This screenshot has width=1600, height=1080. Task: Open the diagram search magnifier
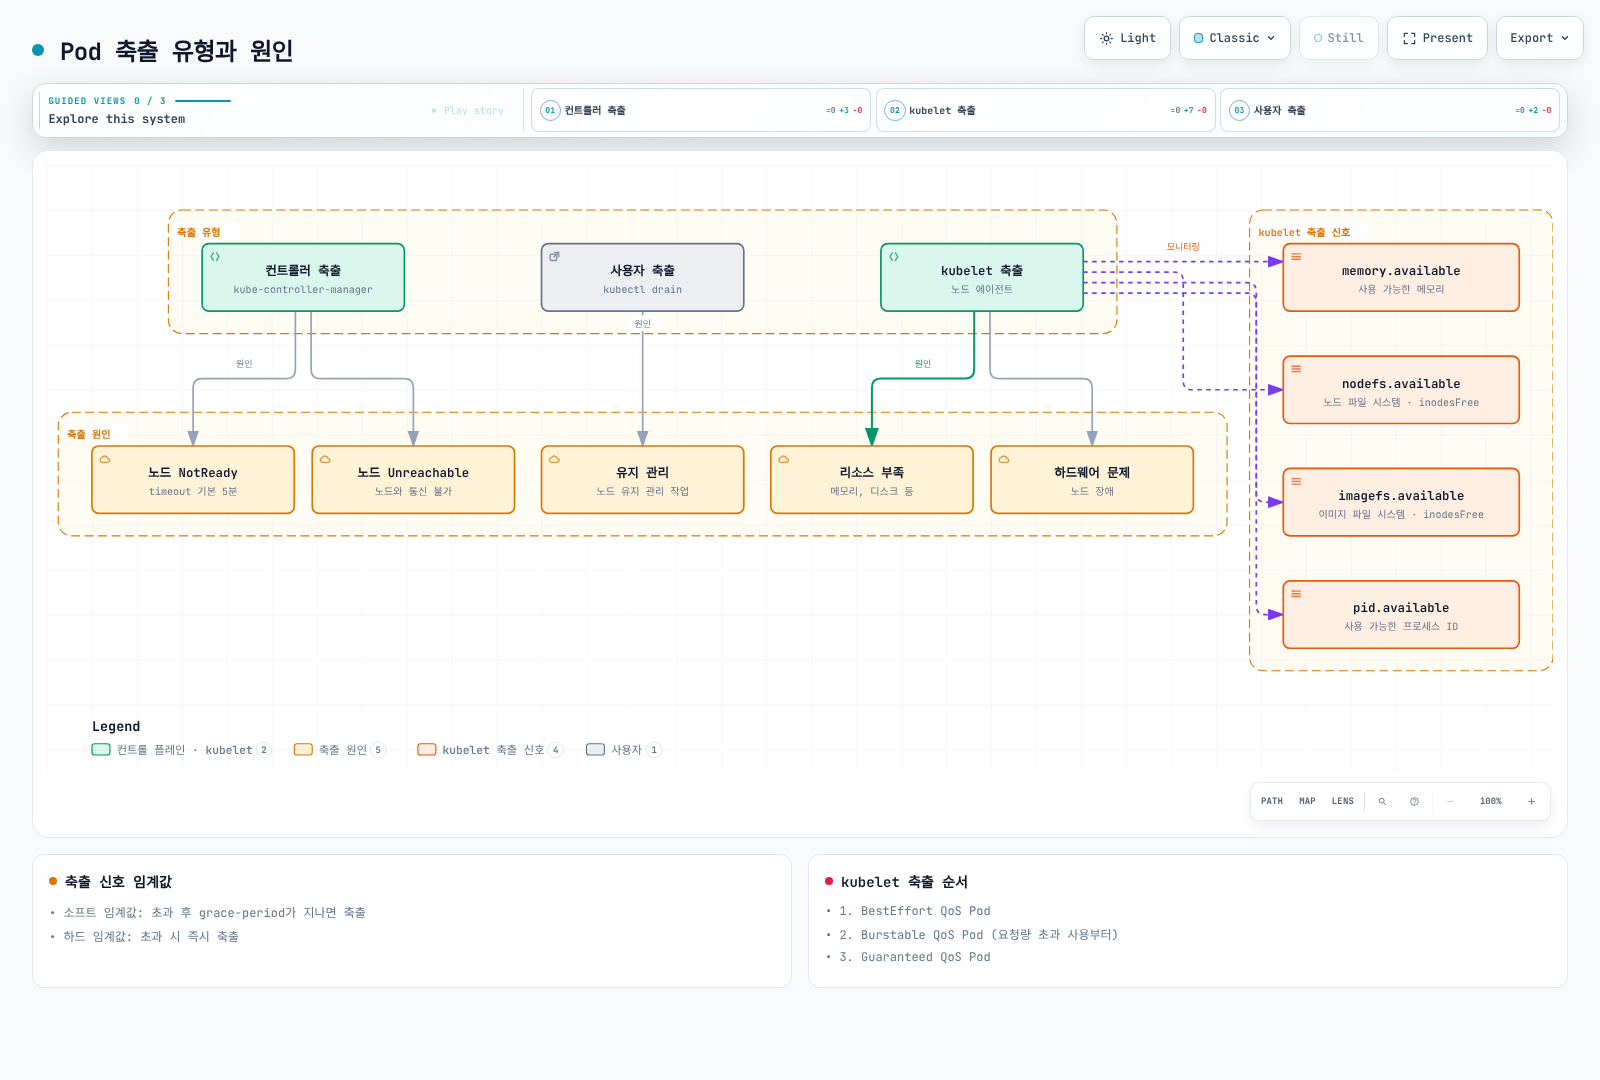(1382, 801)
